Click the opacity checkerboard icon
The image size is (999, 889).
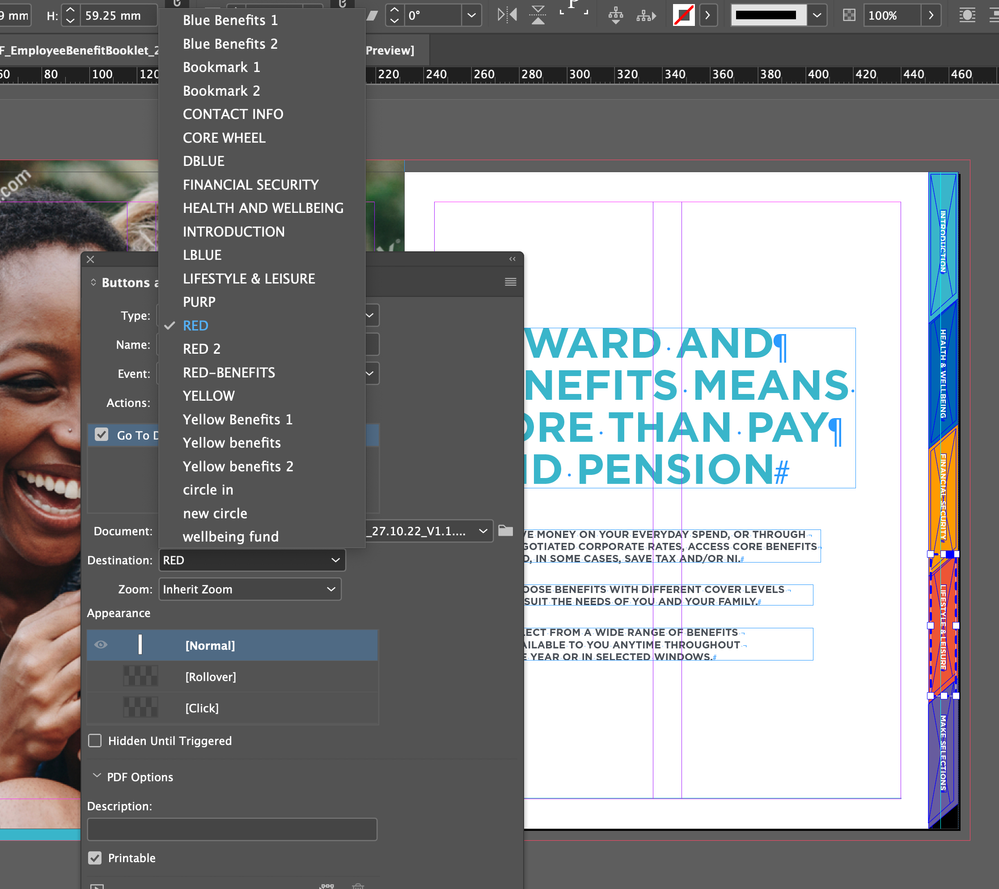(849, 16)
